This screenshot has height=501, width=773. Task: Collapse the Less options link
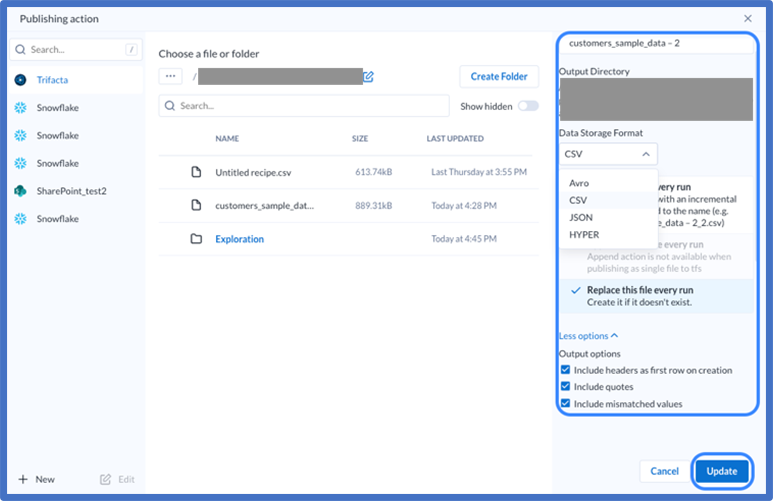[x=588, y=336]
